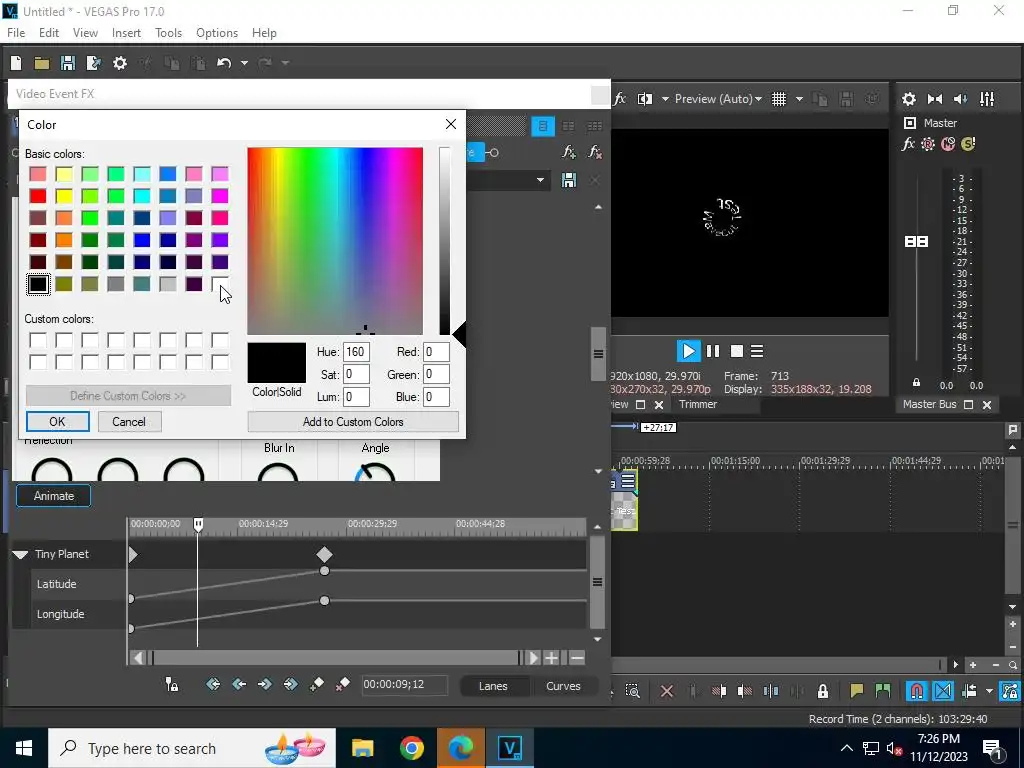Open project properties gear icon

click(120, 63)
